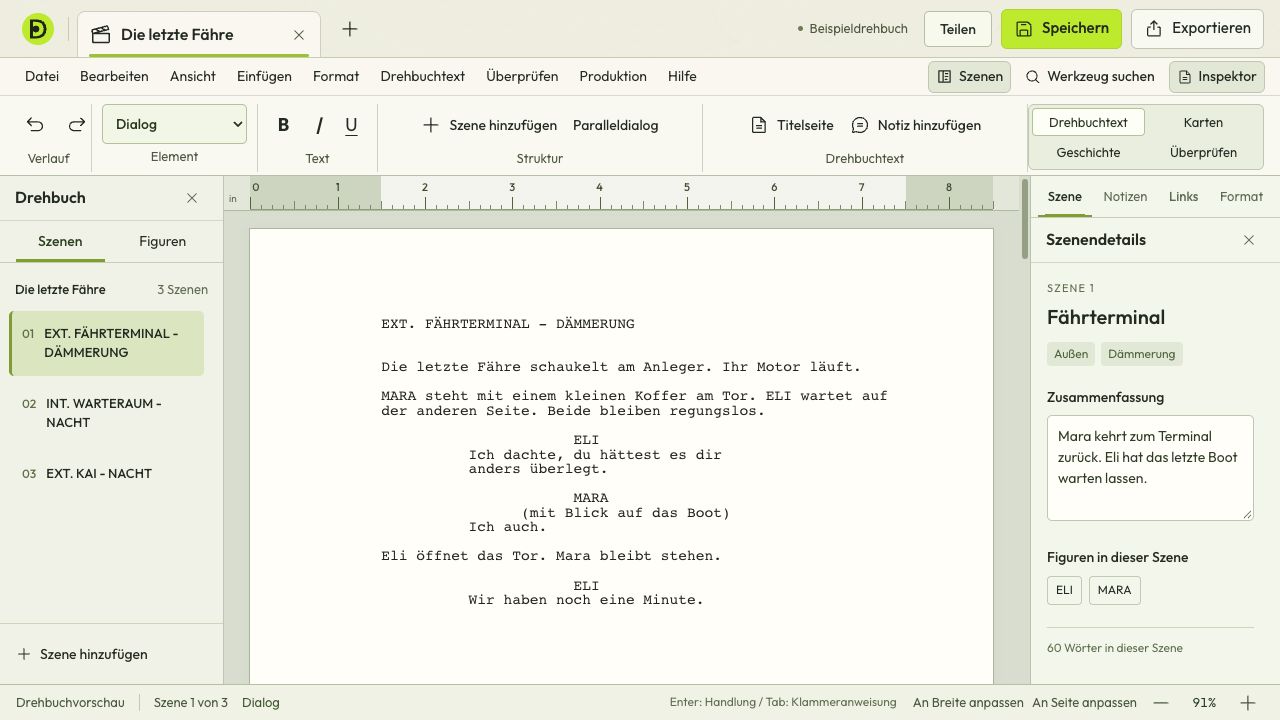Insert a Paralleldialog

point(615,125)
